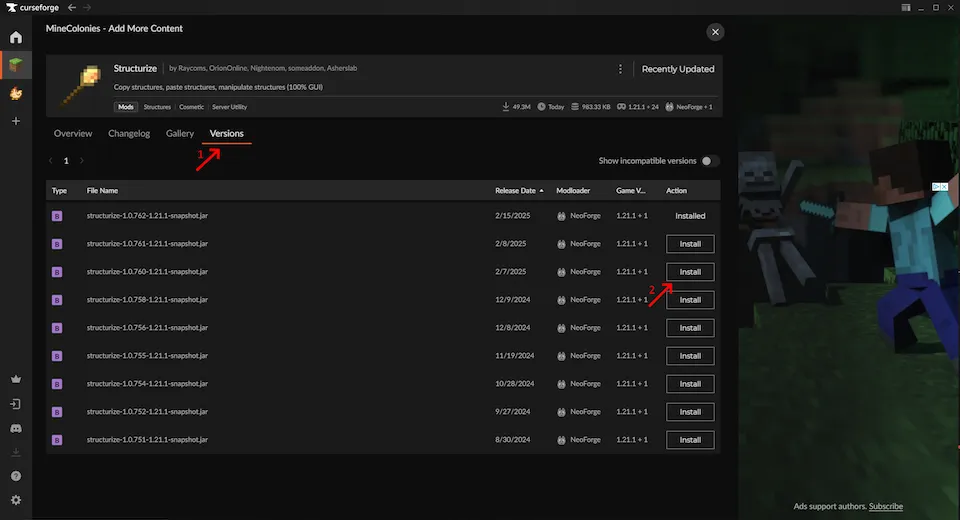Click the Server Utility category tag

coord(230,107)
